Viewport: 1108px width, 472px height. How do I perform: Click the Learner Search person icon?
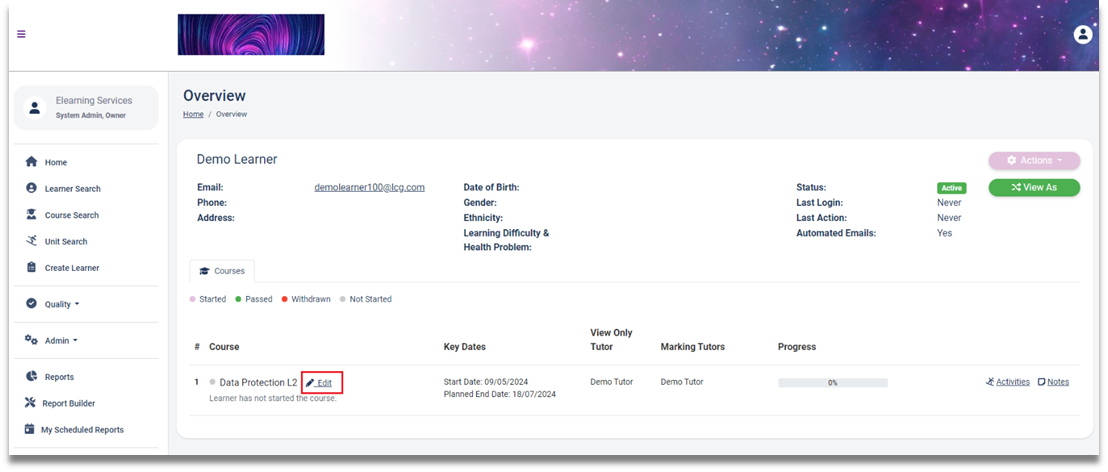click(x=31, y=188)
